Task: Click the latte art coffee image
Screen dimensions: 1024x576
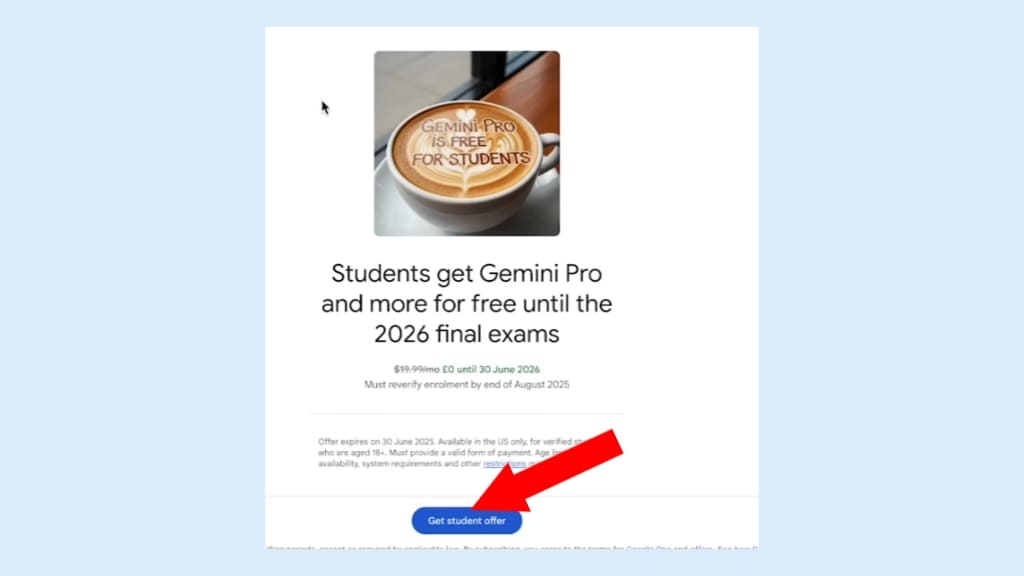Action: (x=466, y=143)
